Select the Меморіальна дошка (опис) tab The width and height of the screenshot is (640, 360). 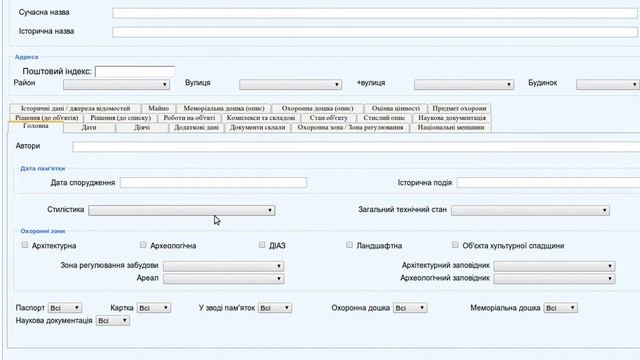tap(224, 109)
